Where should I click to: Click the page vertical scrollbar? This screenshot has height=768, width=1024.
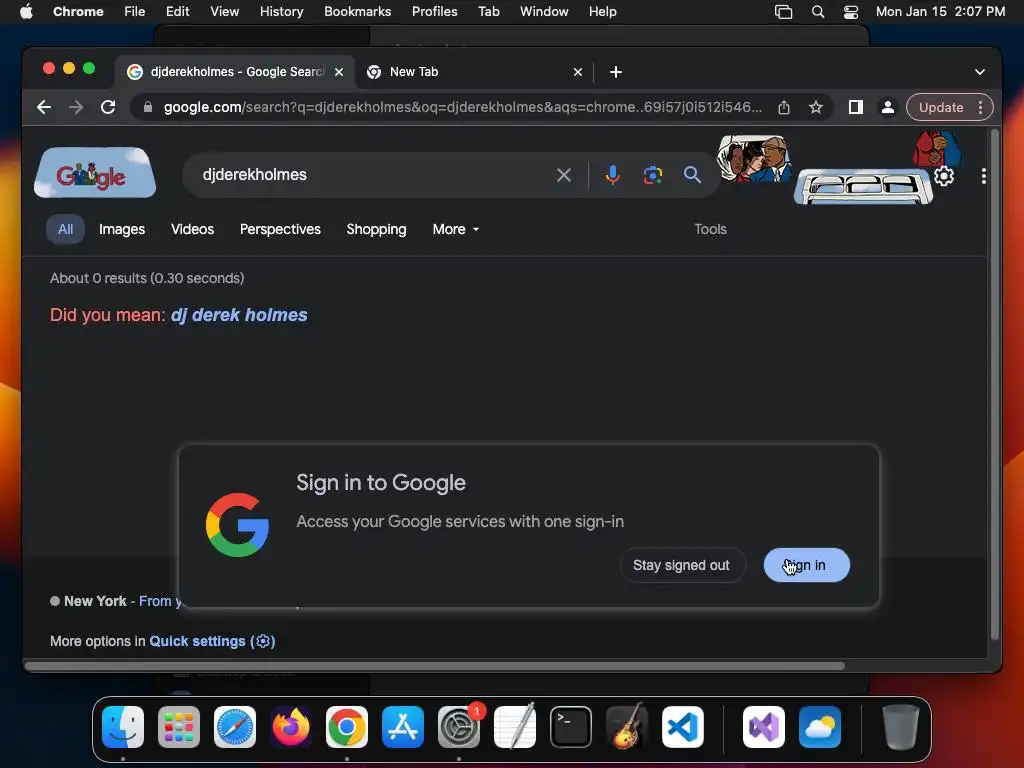tap(995, 385)
